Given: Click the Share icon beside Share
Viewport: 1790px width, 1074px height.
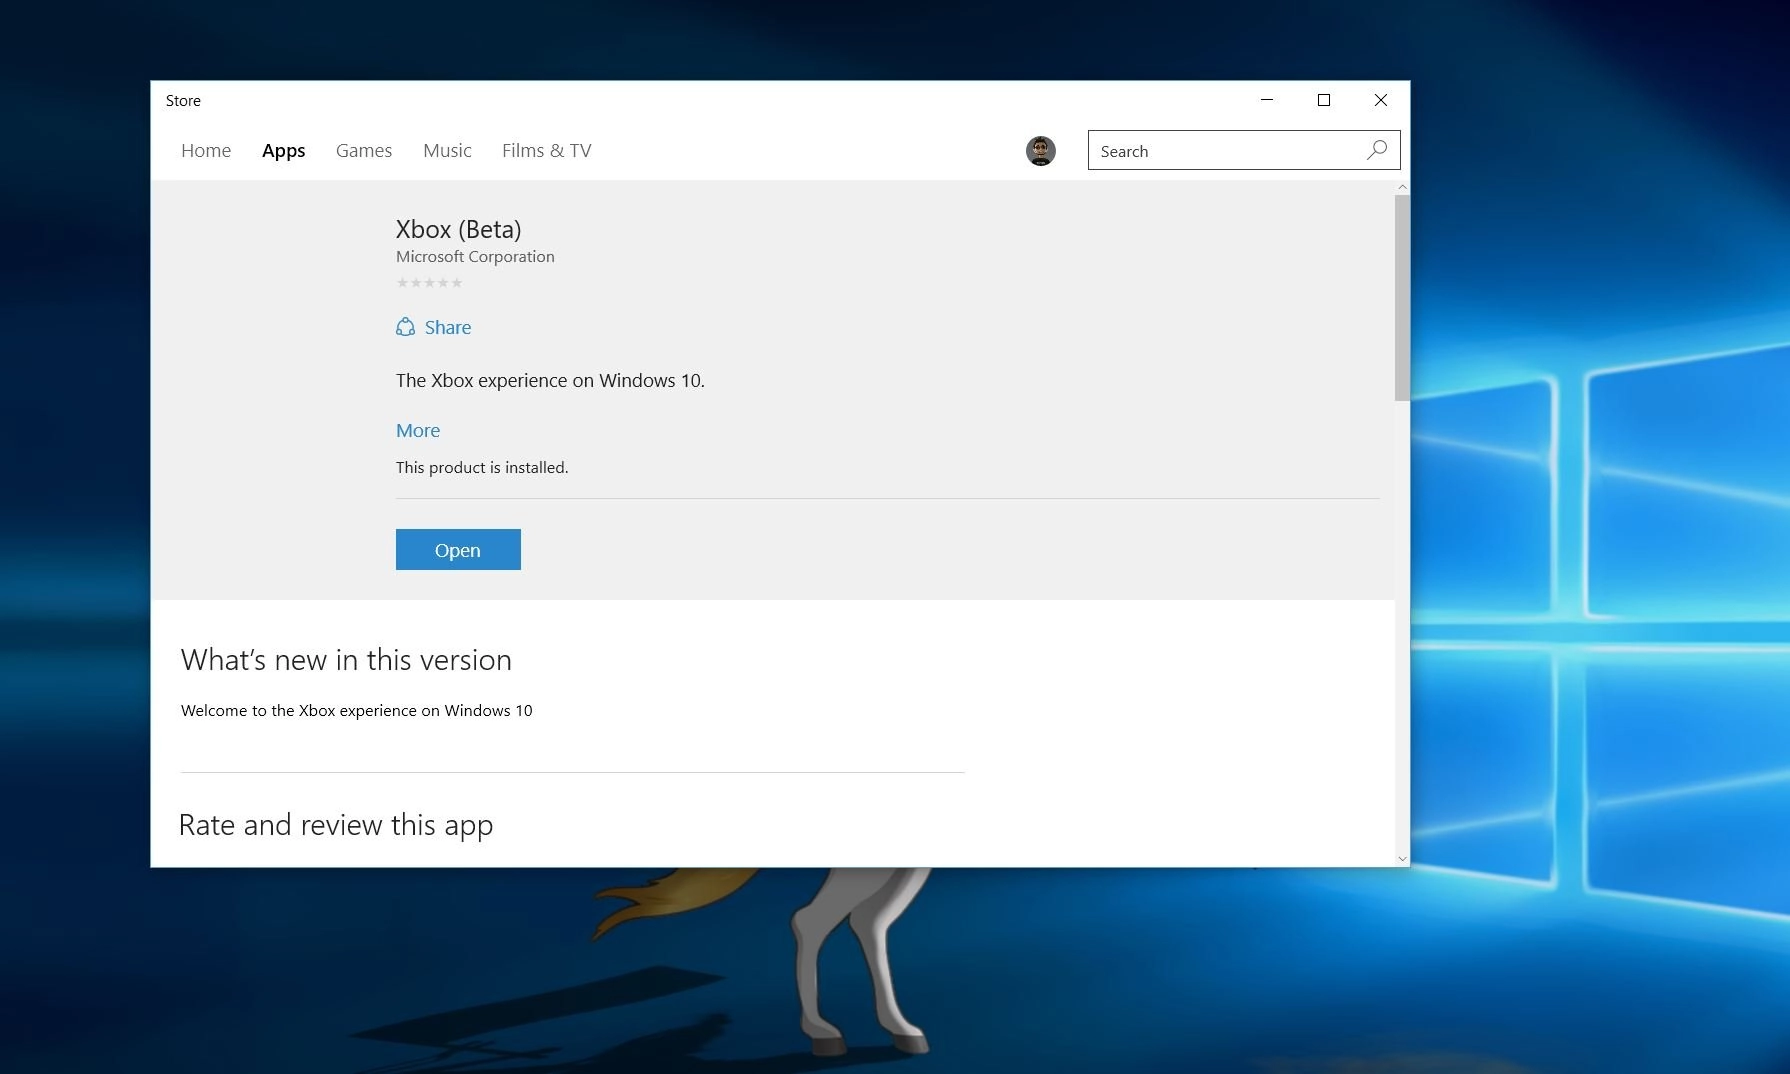Looking at the screenshot, I should click(x=405, y=327).
